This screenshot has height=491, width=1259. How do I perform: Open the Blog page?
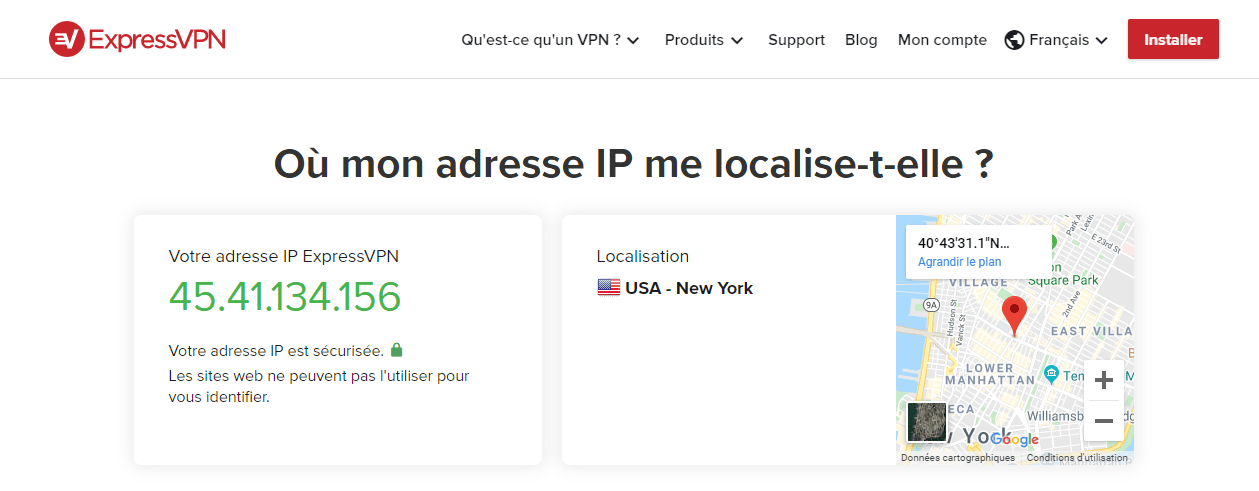tap(861, 40)
